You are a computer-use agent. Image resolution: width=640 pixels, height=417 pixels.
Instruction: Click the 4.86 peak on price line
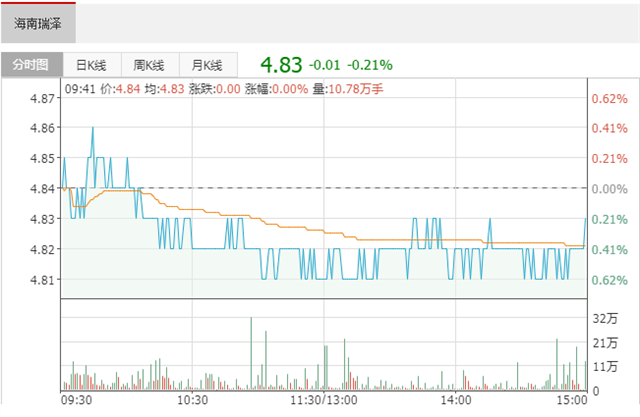click(x=93, y=128)
